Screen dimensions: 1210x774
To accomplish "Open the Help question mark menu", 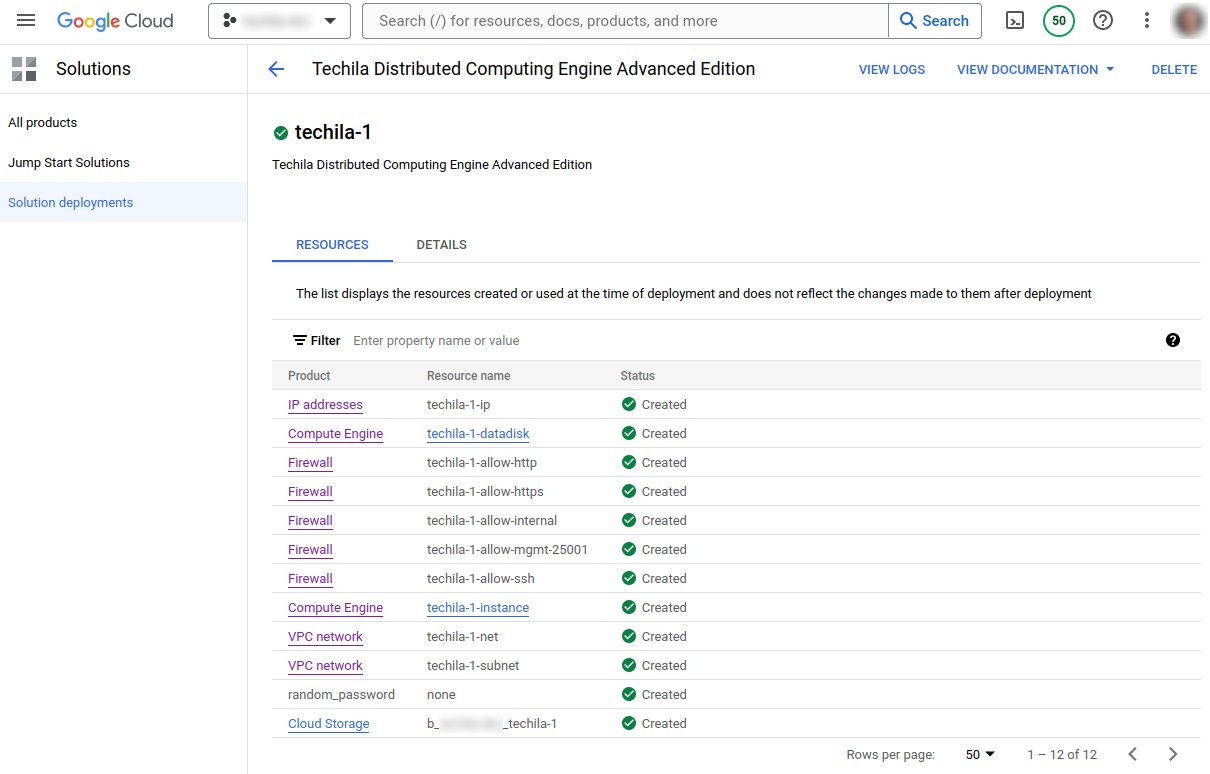I will point(1103,21).
